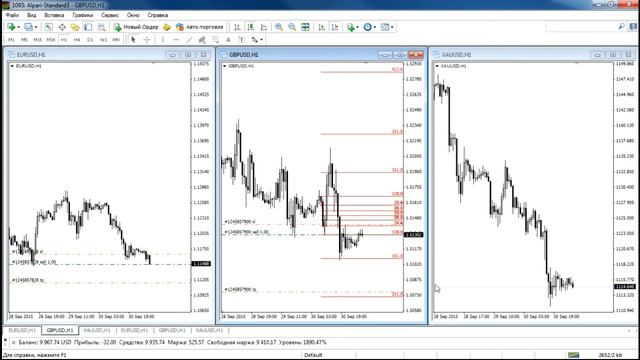Screen dimensions: 640x360
Task: Choose the equidistant channel tool
Action: click(x=202, y=40)
